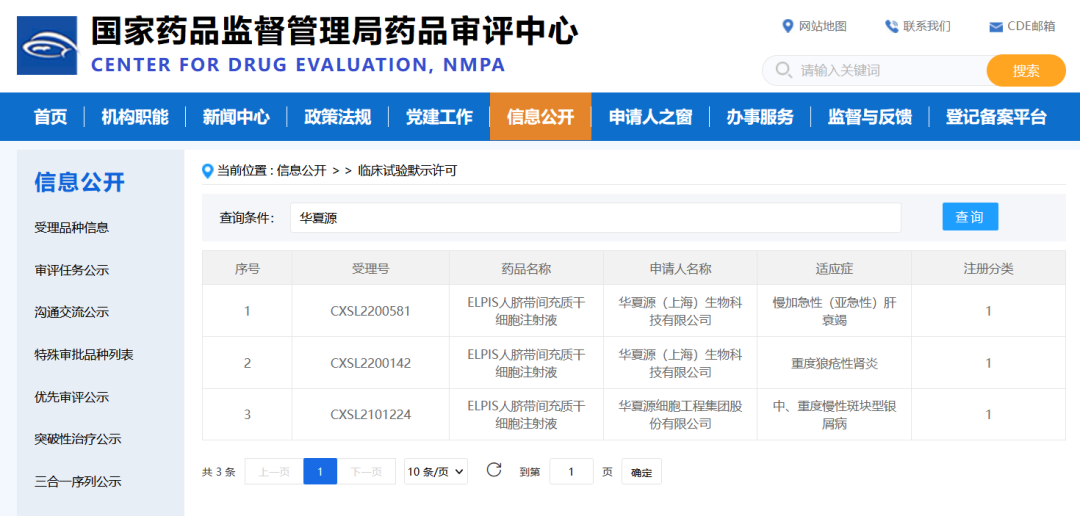Open the 联系我们 link
This screenshot has height=516, width=1080.
click(x=926, y=26)
